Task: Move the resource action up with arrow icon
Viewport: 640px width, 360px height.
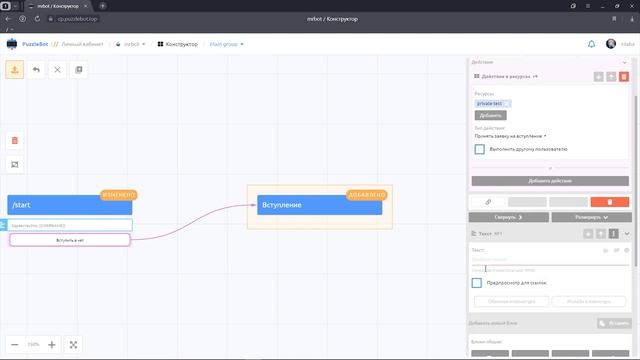Action: (611, 77)
